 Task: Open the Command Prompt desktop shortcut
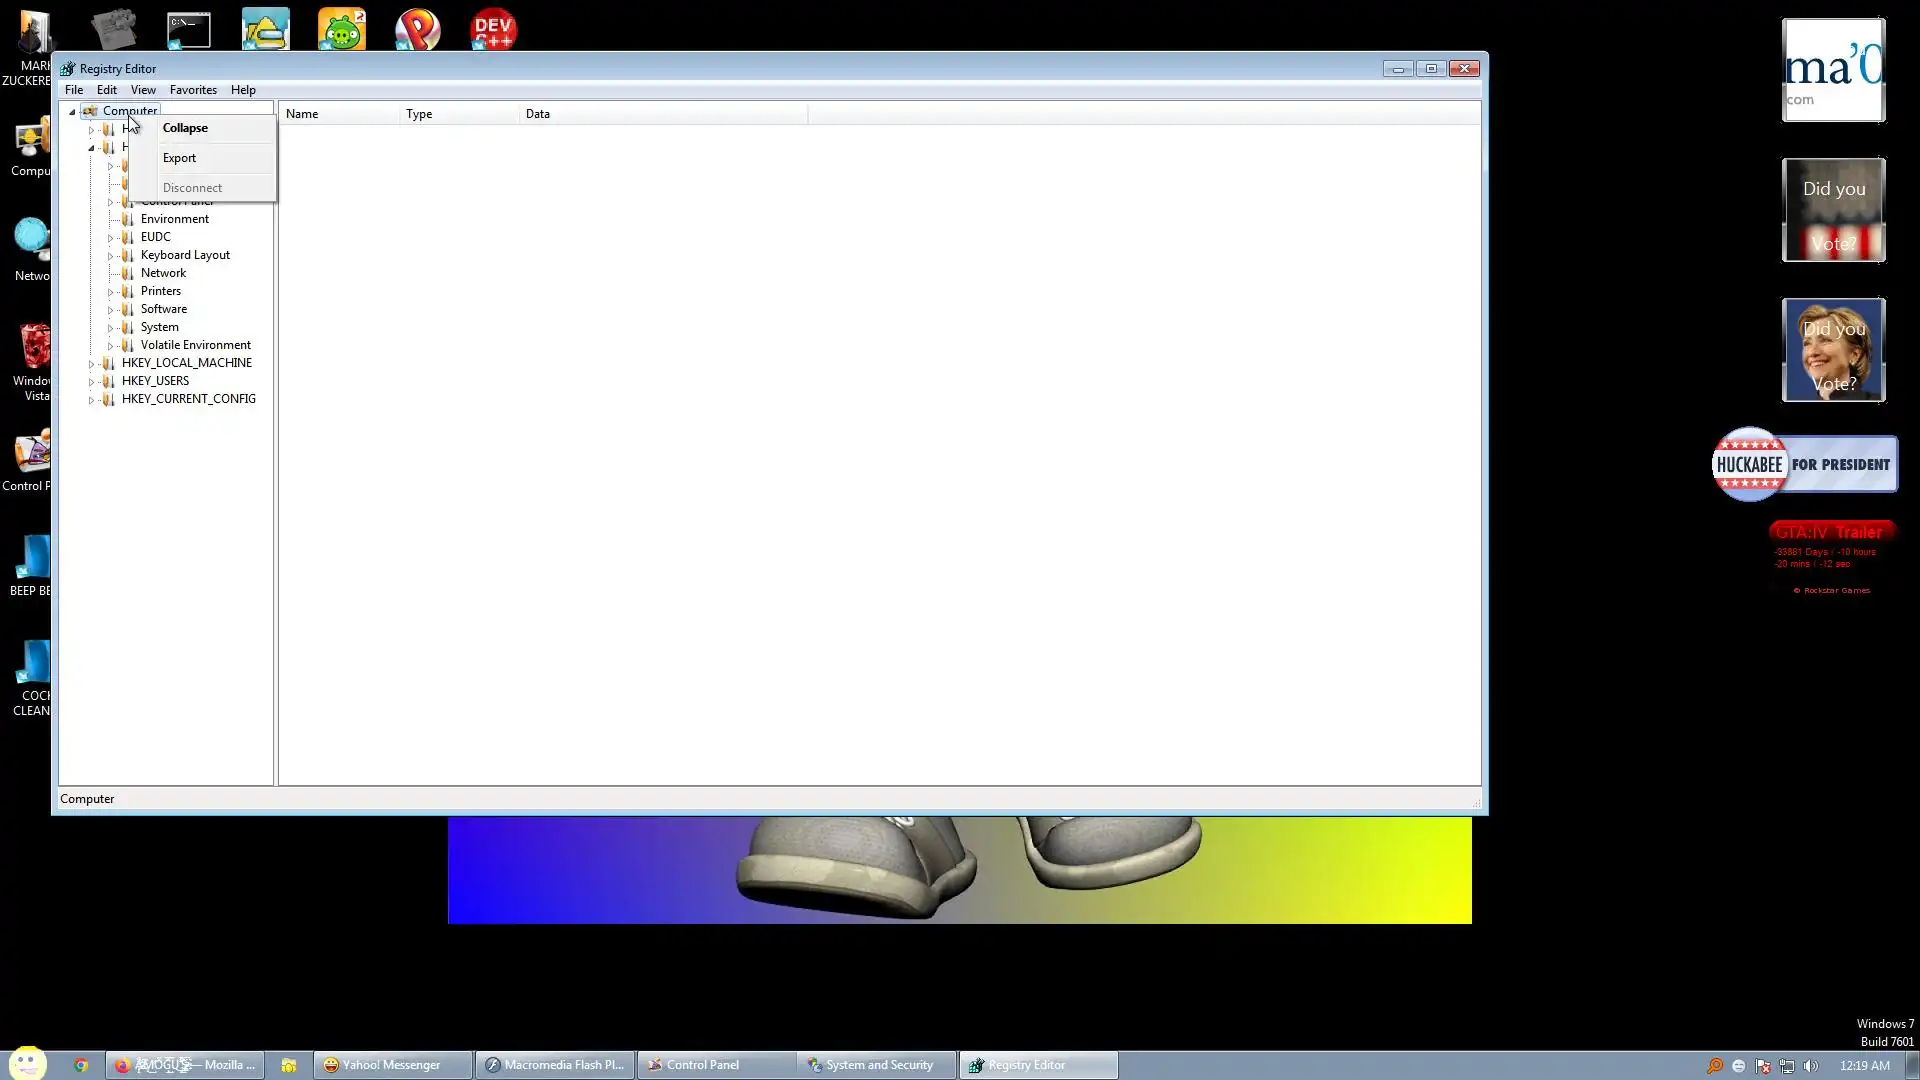(189, 30)
